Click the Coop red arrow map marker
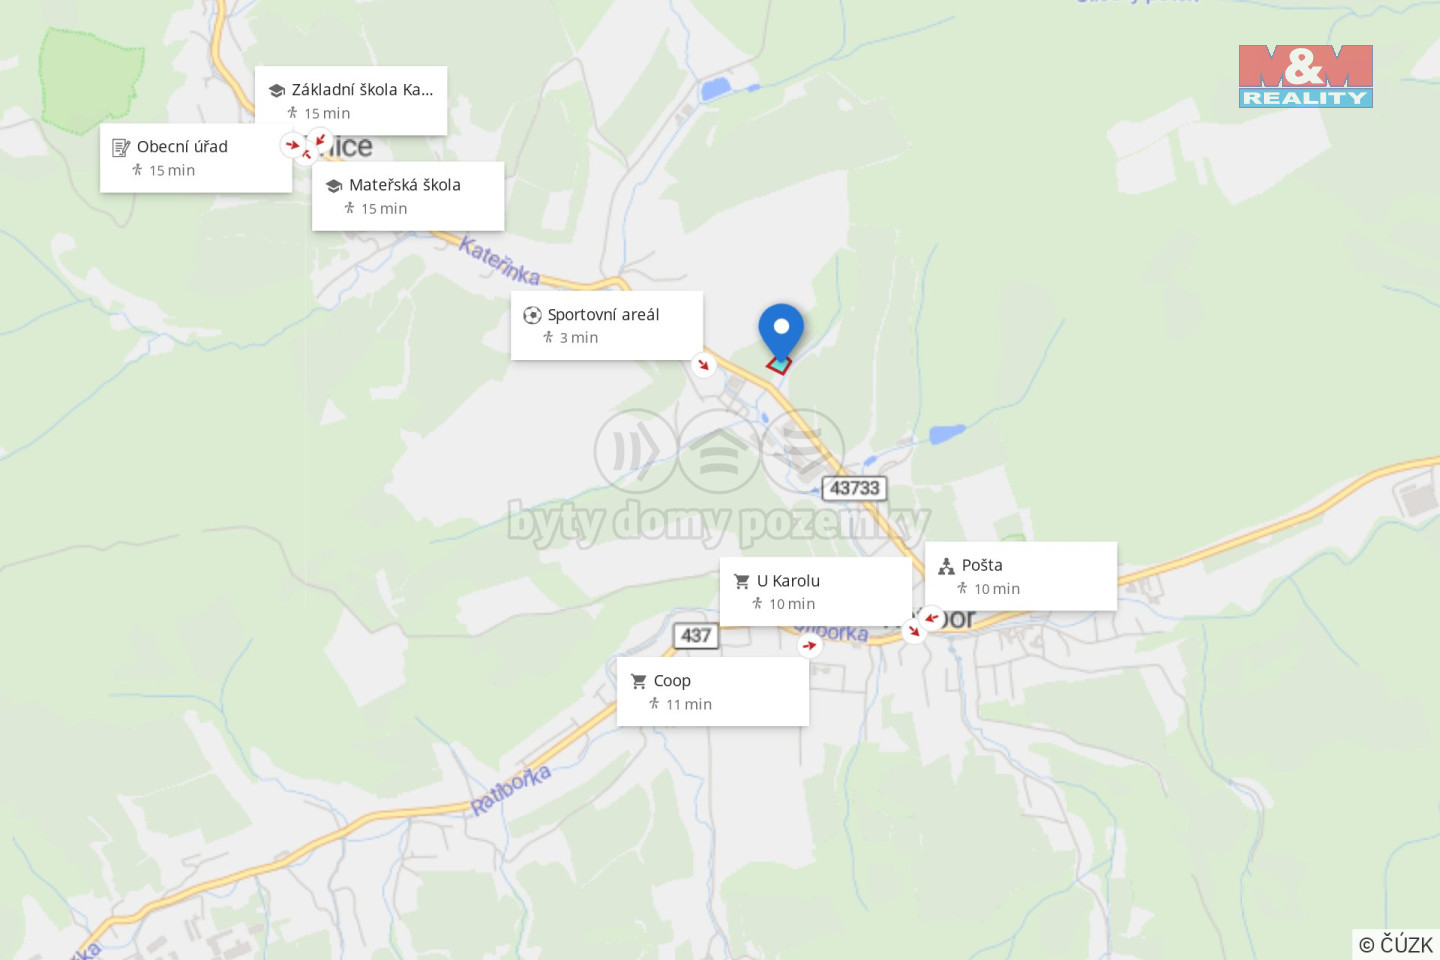This screenshot has width=1440, height=960. click(810, 645)
